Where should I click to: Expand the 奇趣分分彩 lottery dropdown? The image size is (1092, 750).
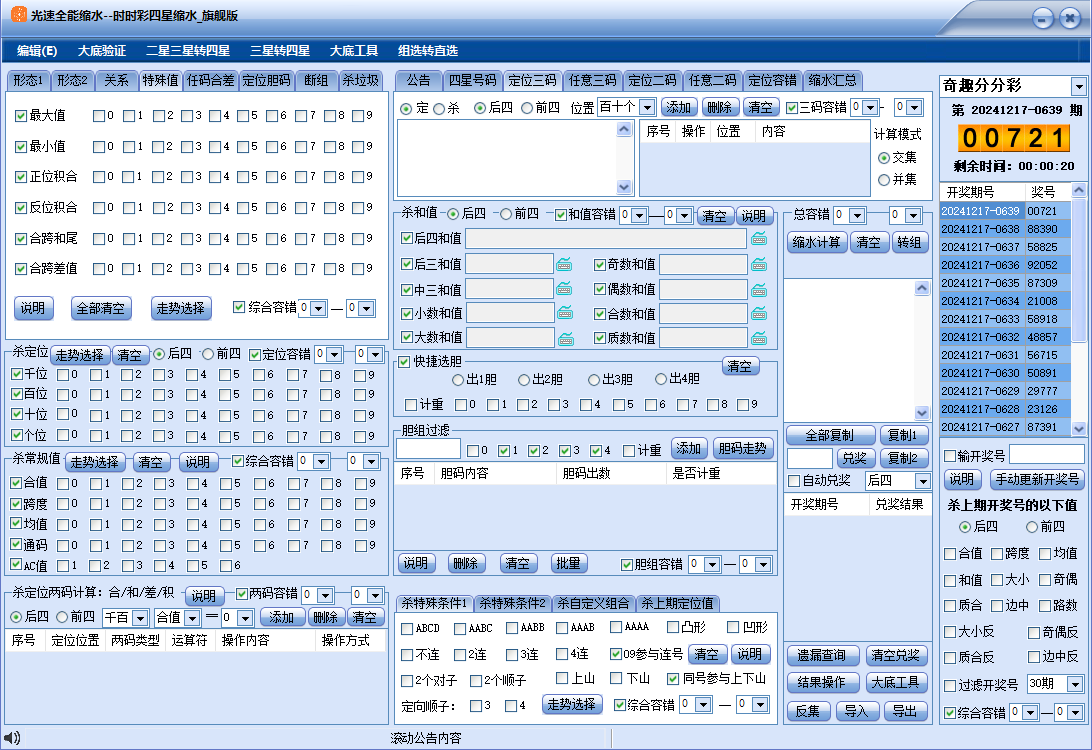(1078, 87)
